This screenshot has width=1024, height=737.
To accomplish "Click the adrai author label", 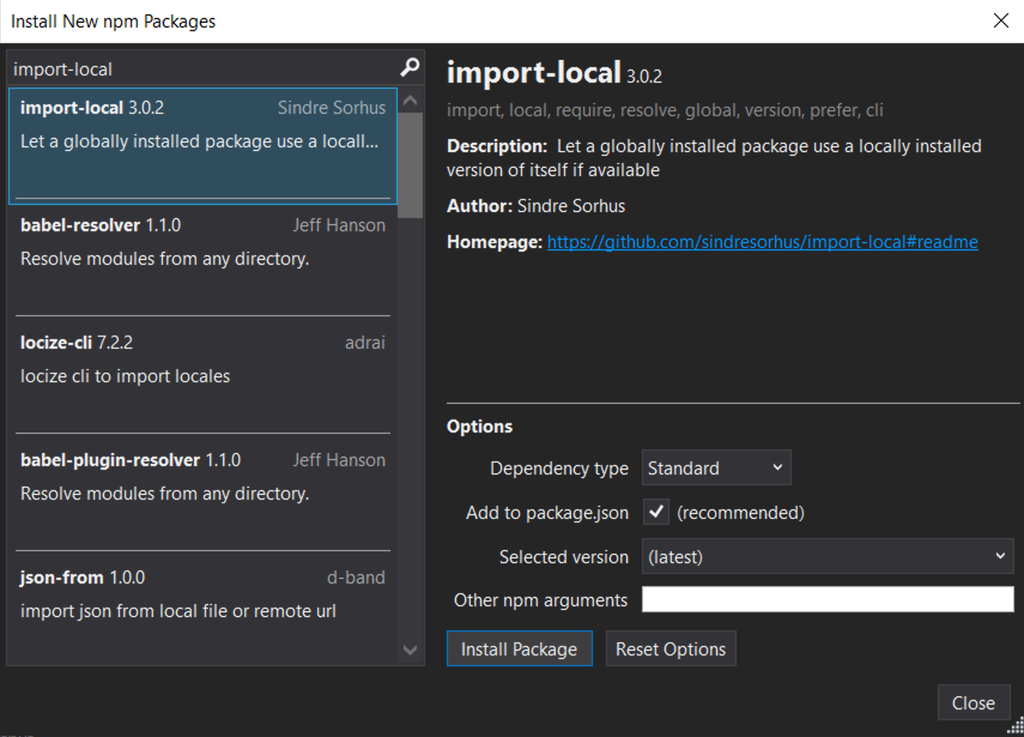I will point(365,343).
